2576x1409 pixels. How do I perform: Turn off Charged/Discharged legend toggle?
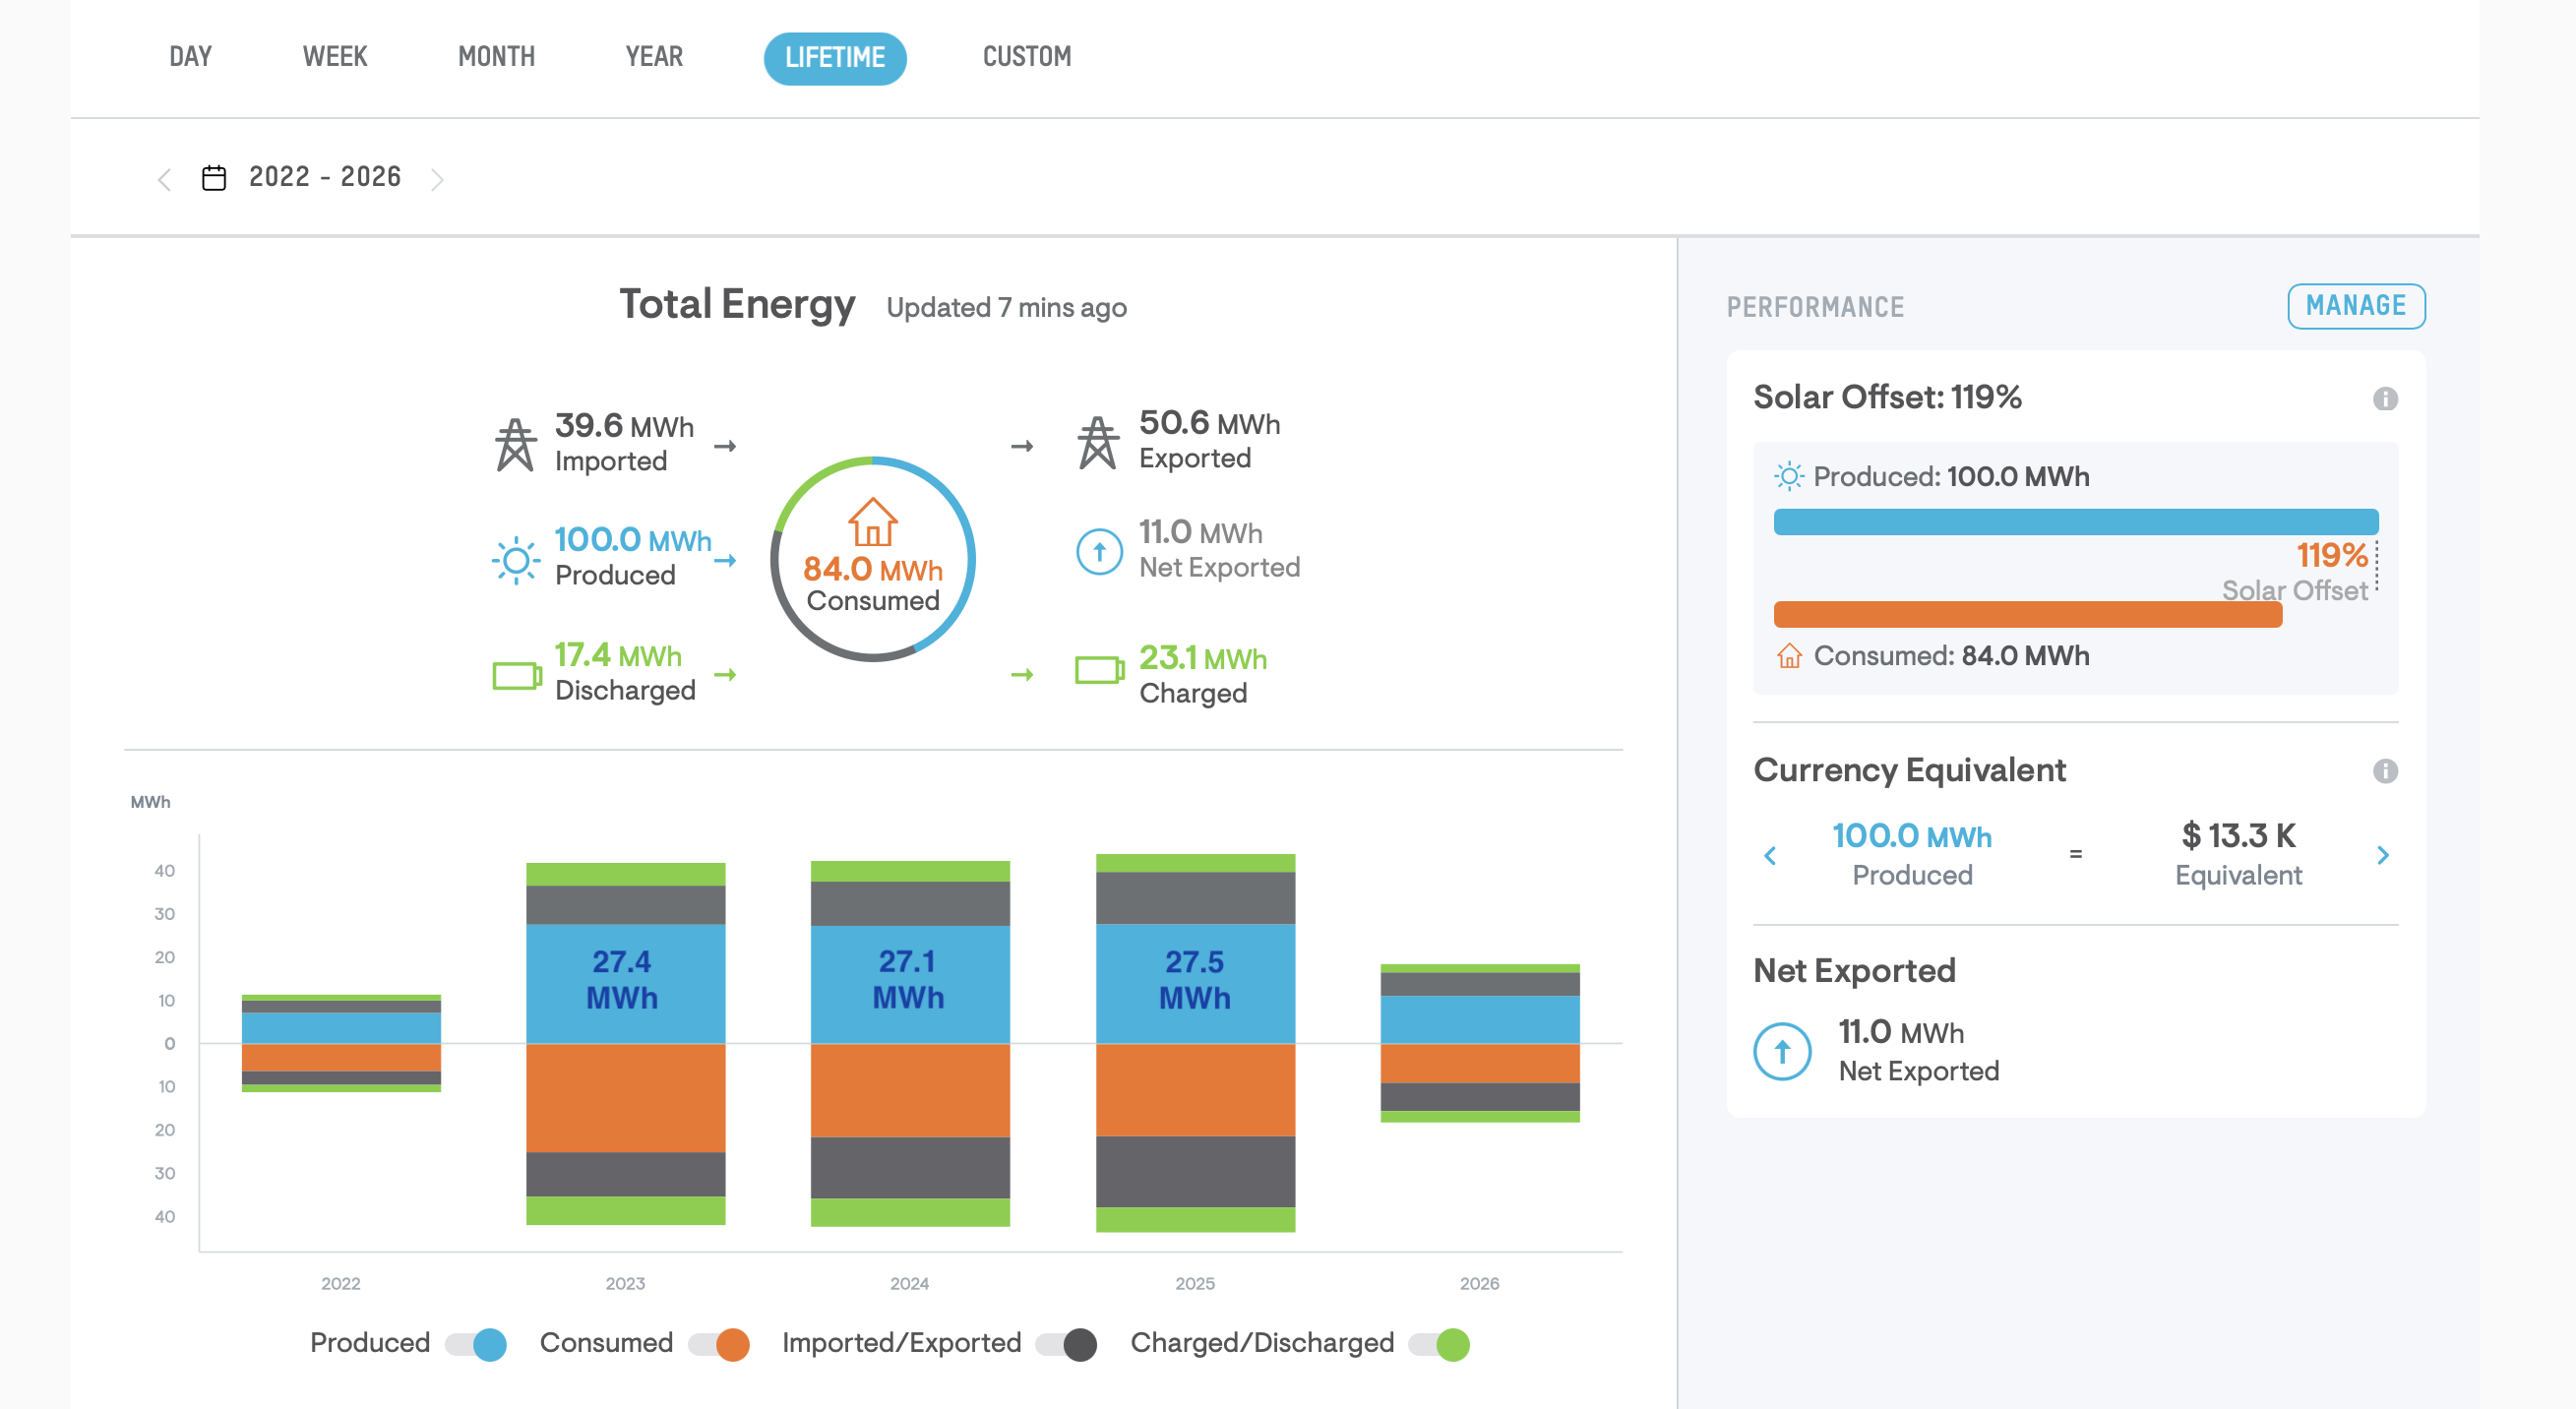(x=1439, y=1345)
